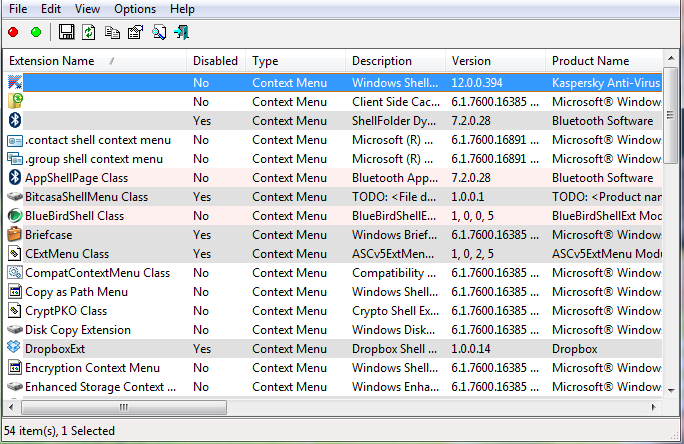
Task: Click the horizontal scrollbar thumb
Action: point(124,407)
